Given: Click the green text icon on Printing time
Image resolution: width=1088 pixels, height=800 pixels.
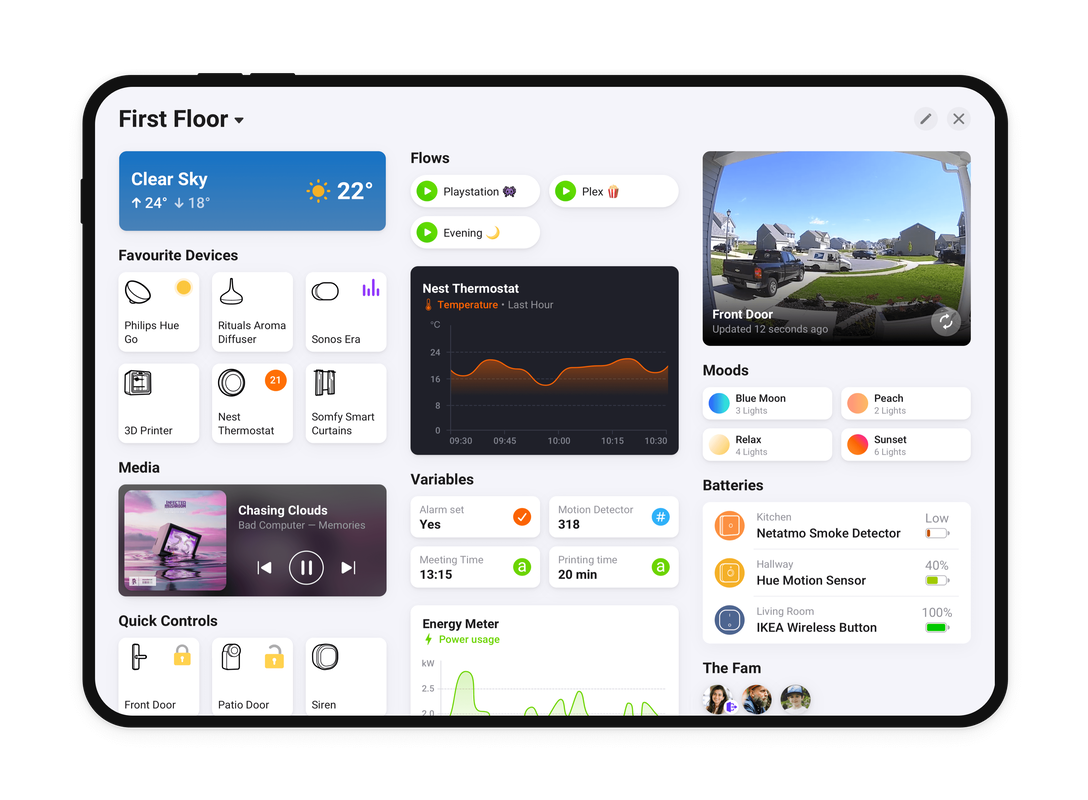Looking at the screenshot, I should pyautogui.click(x=661, y=567).
